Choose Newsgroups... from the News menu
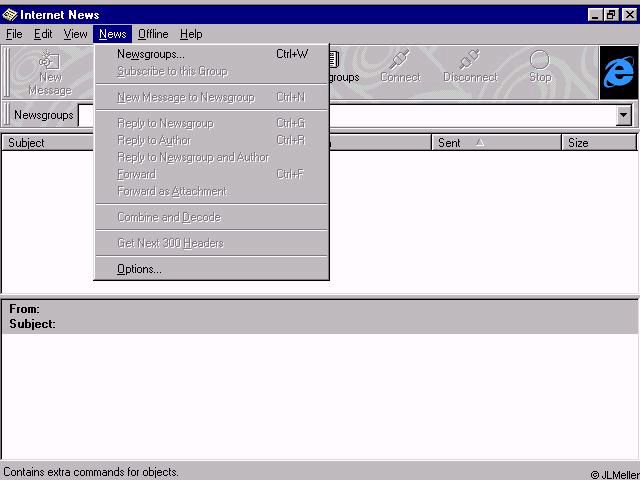Screen dimensions: 640x480 tap(211, 54)
